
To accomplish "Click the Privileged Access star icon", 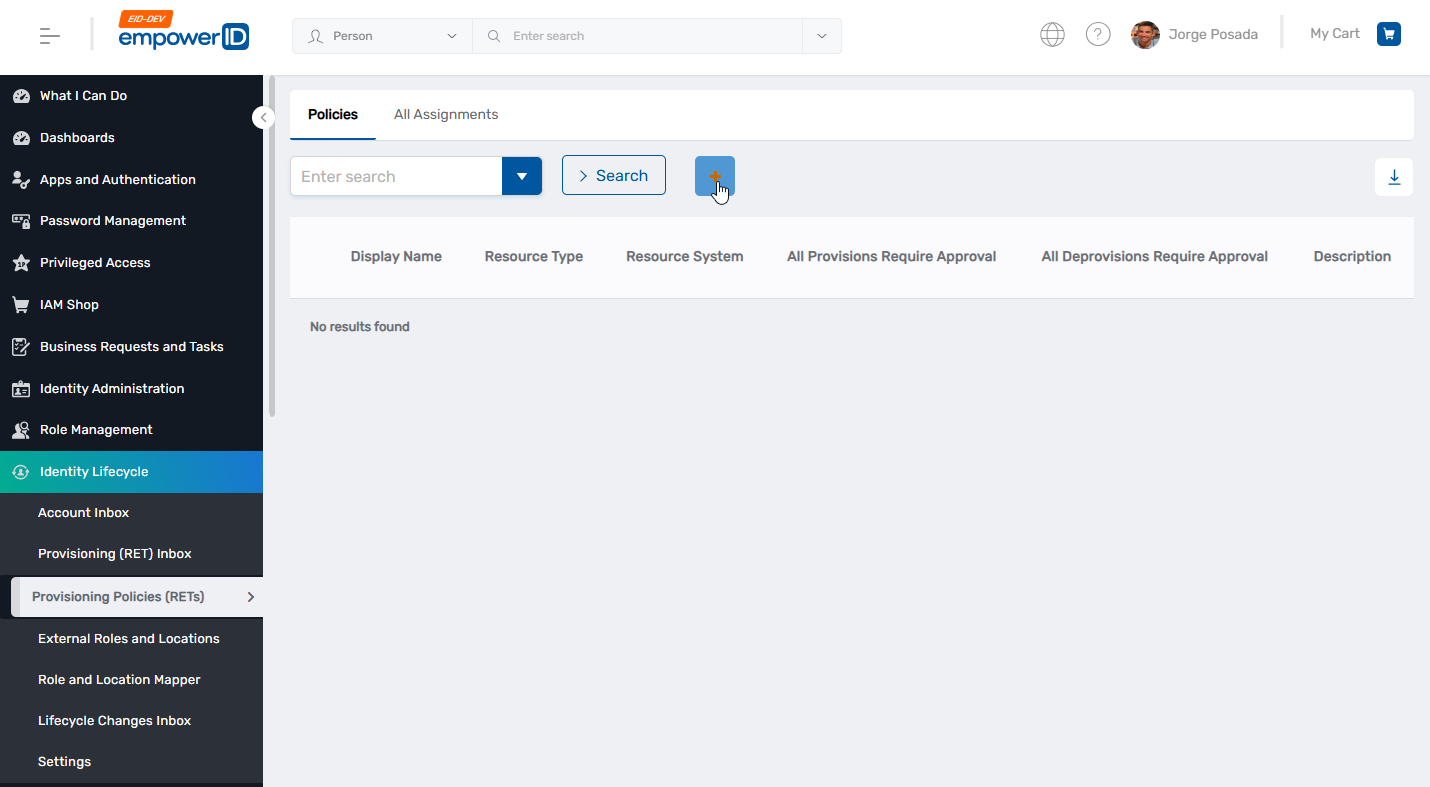I will click(x=20, y=262).
